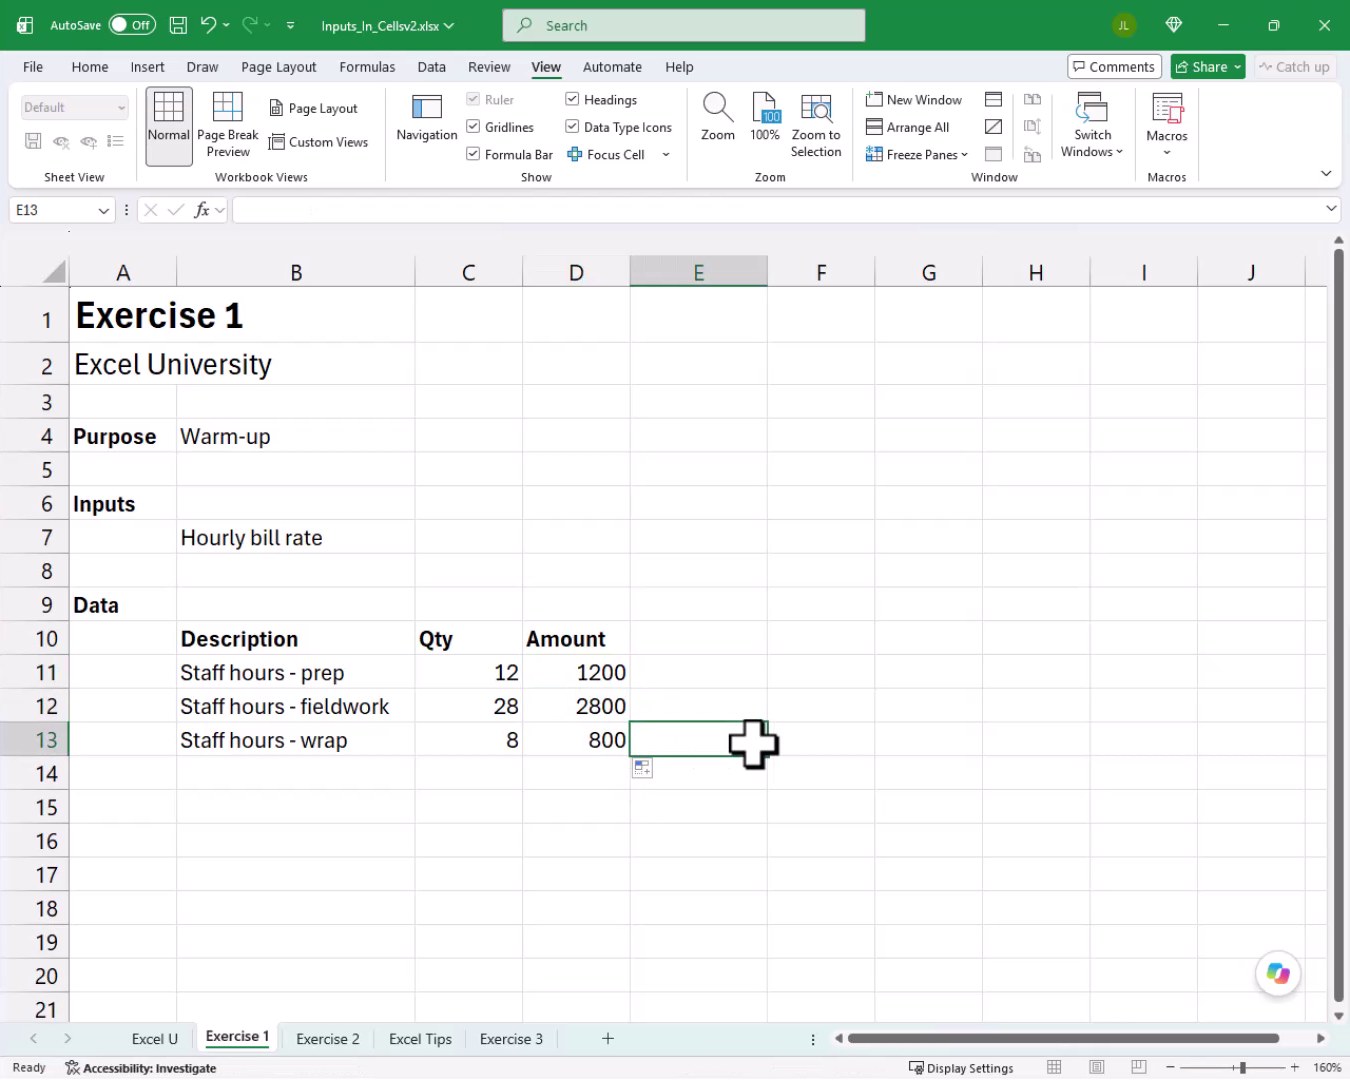The image size is (1350, 1080).
Task: Click the add new sheet plus
Action: pyautogui.click(x=608, y=1039)
